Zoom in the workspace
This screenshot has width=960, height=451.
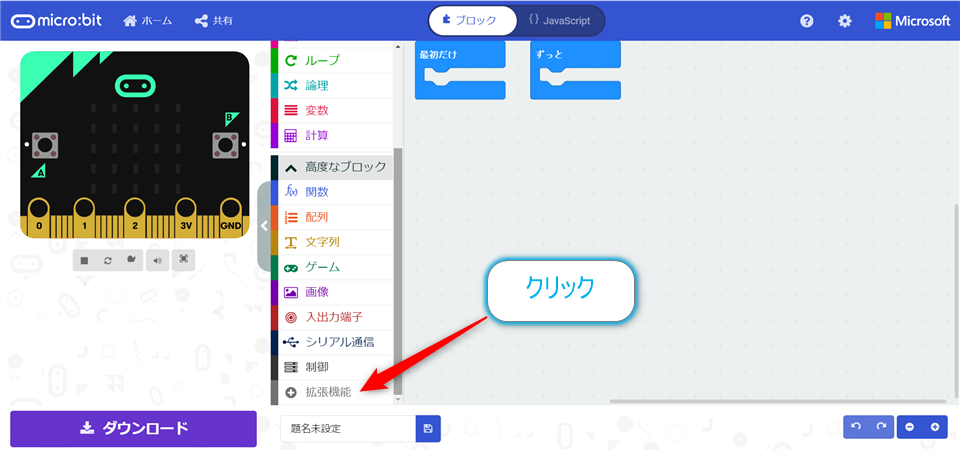tap(935, 427)
